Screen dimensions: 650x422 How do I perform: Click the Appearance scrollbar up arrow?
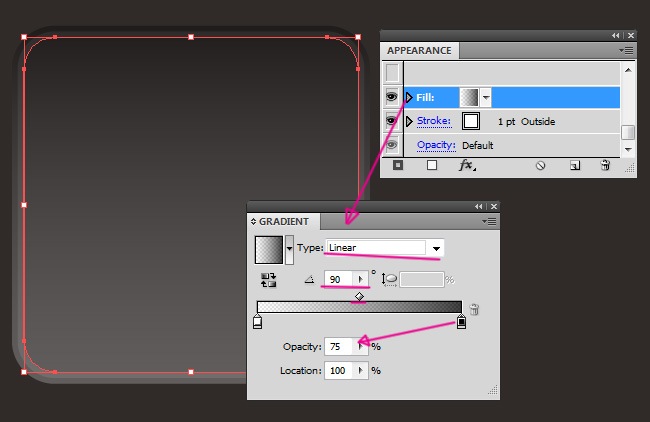[x=628, y=70]
